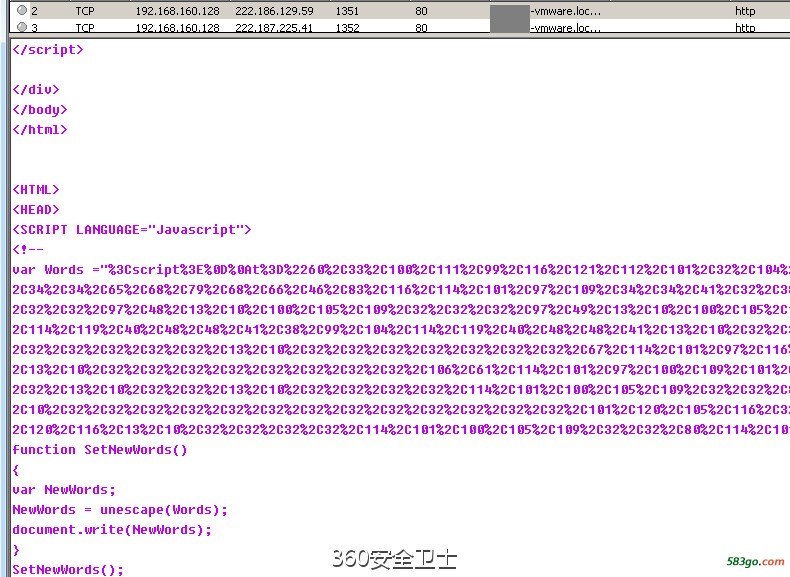Click the SetNewWords(); call line
This screenshot has height=577, width=790.
68,569
